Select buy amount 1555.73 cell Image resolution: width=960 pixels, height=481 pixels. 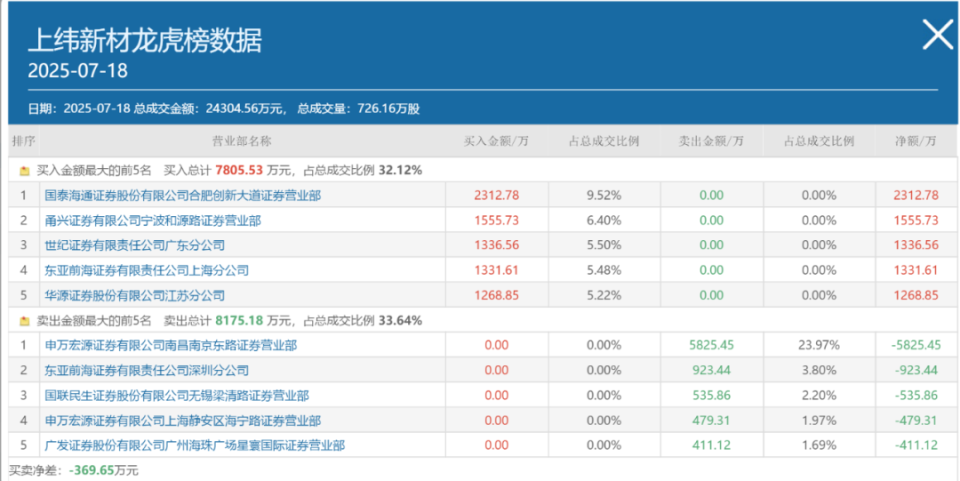click(x=497, y=221)
